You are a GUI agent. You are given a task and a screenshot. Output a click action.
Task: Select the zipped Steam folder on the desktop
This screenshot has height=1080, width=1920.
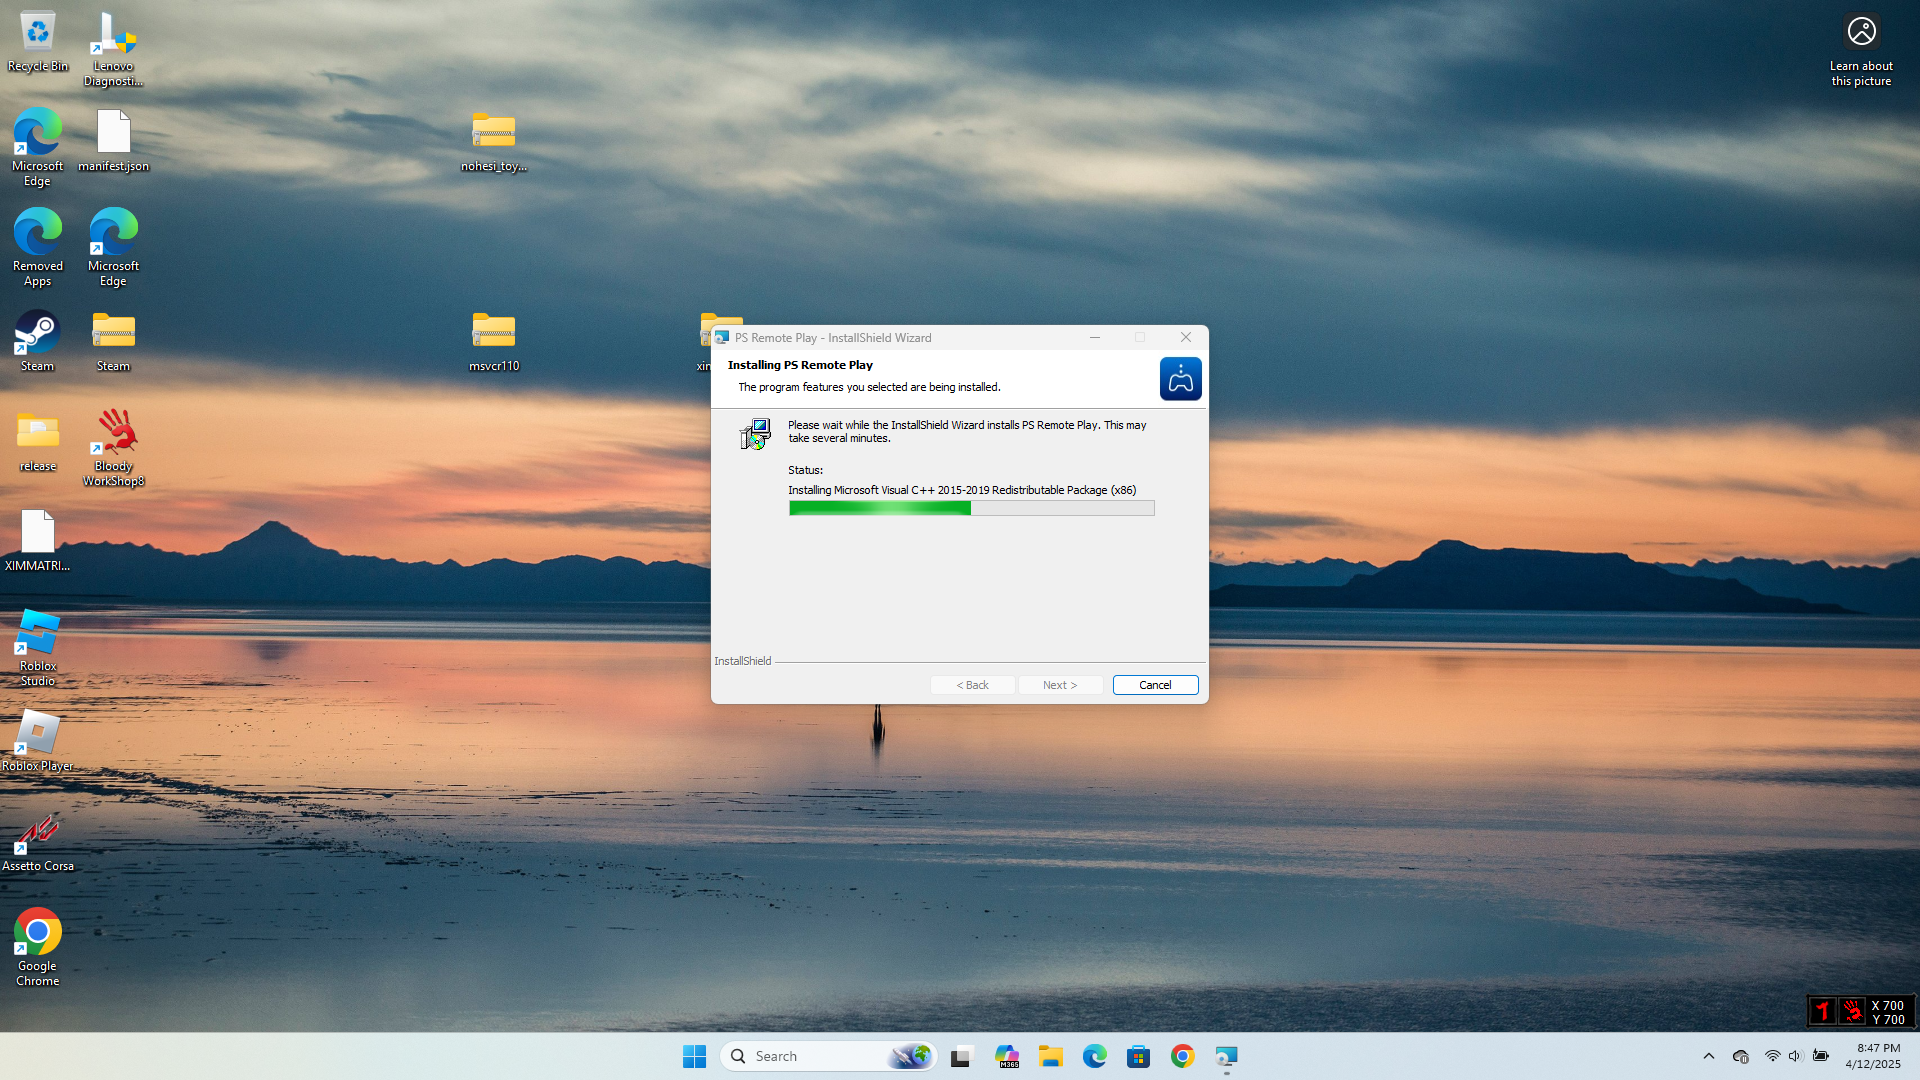pos(113,341)
